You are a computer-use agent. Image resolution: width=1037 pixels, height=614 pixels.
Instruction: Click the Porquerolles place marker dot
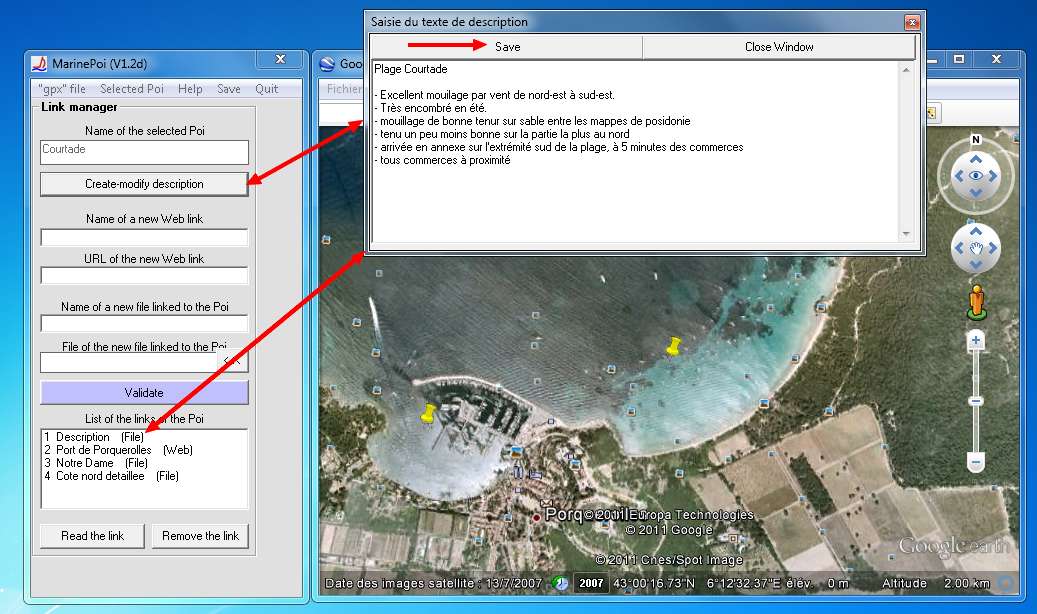tap(536, 517)
